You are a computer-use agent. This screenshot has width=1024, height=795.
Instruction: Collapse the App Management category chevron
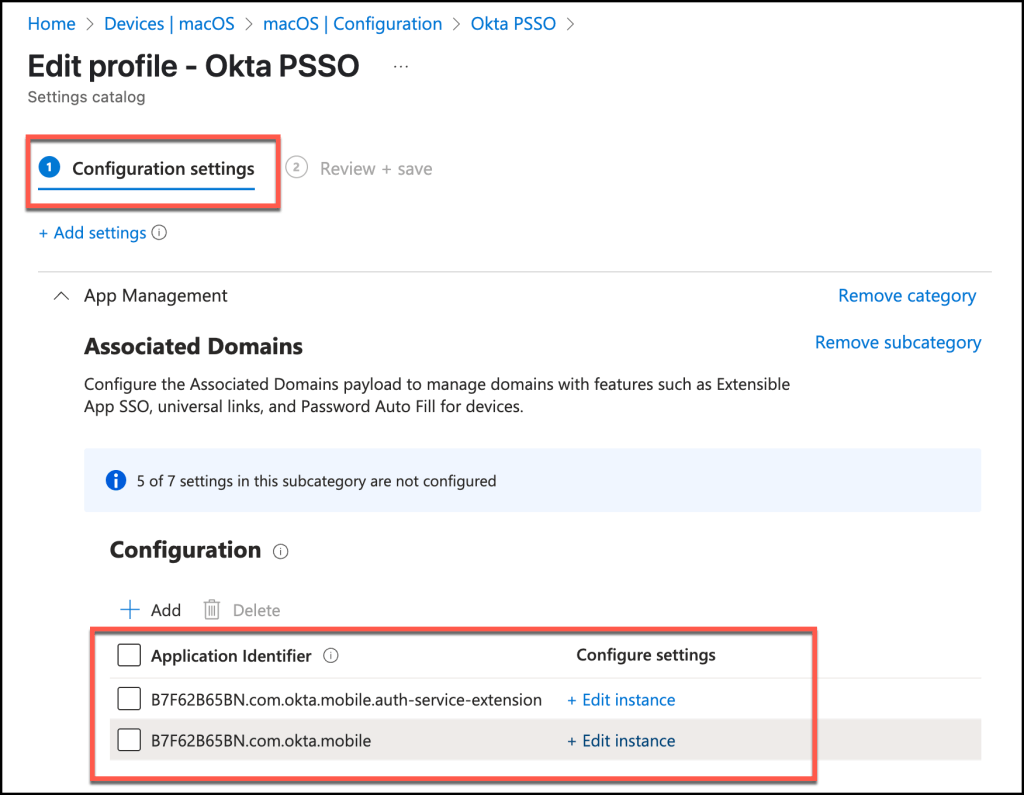[62, 296]
